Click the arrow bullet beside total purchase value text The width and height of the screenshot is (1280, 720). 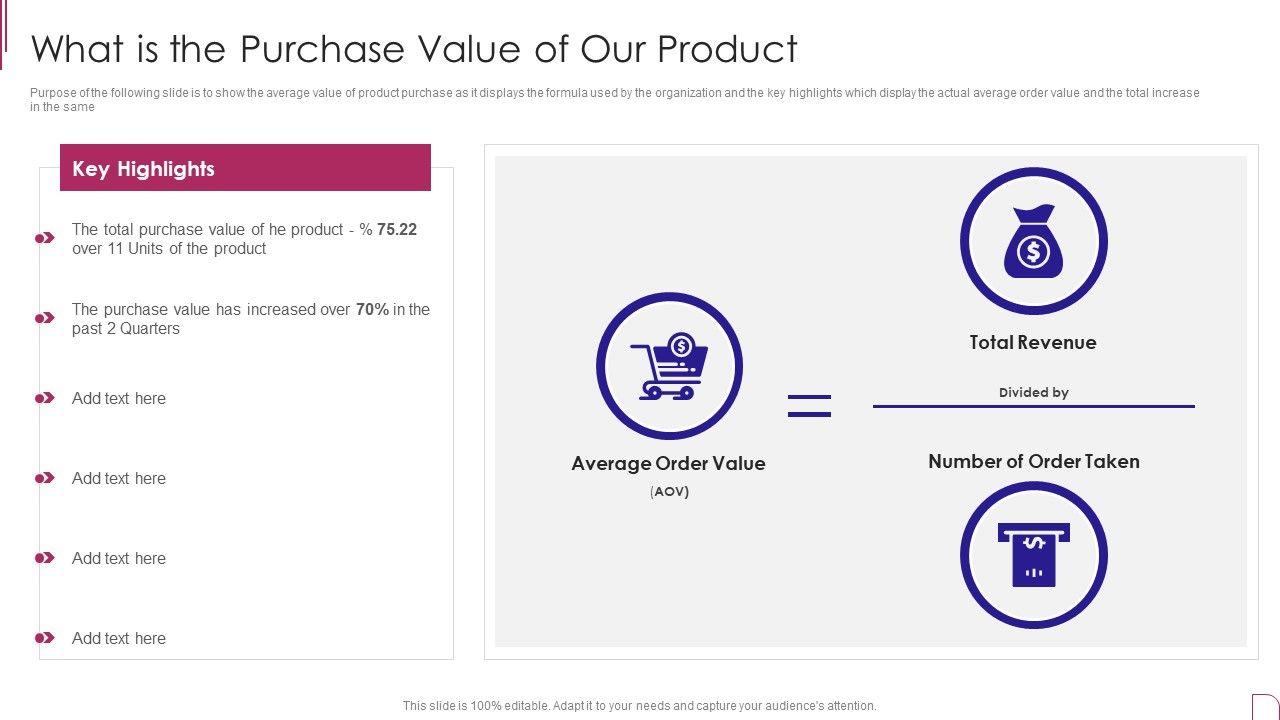click(x=45, y=238)
